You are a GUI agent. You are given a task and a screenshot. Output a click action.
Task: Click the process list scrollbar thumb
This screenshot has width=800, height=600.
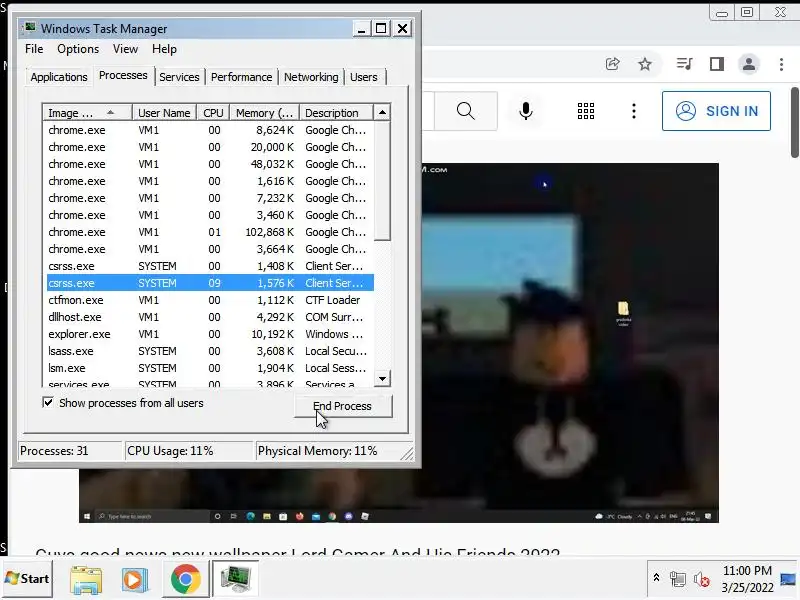(x=382, y=181)
